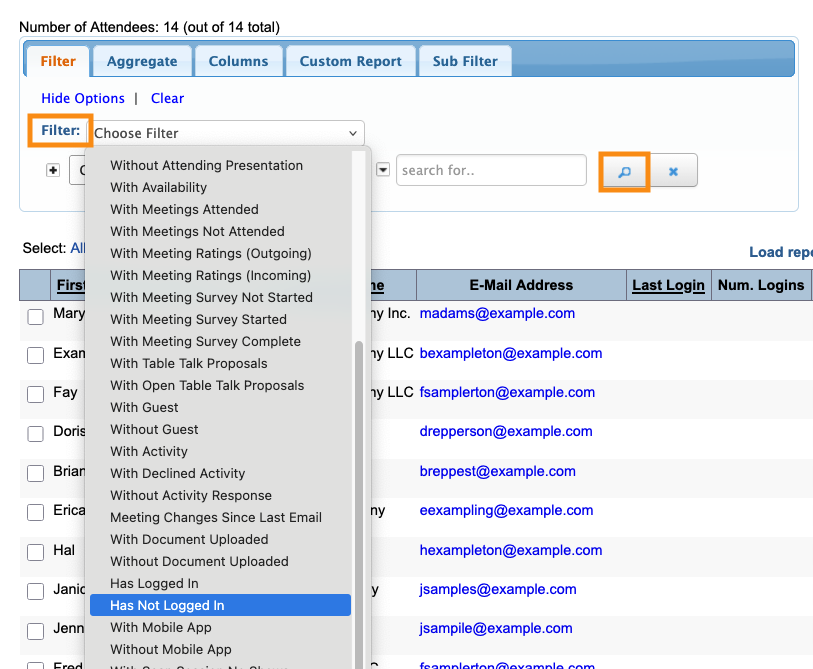Click the filter list scrollbar thumb
The width and height of the screenshot is (813, 669).
tap(358, 503)
